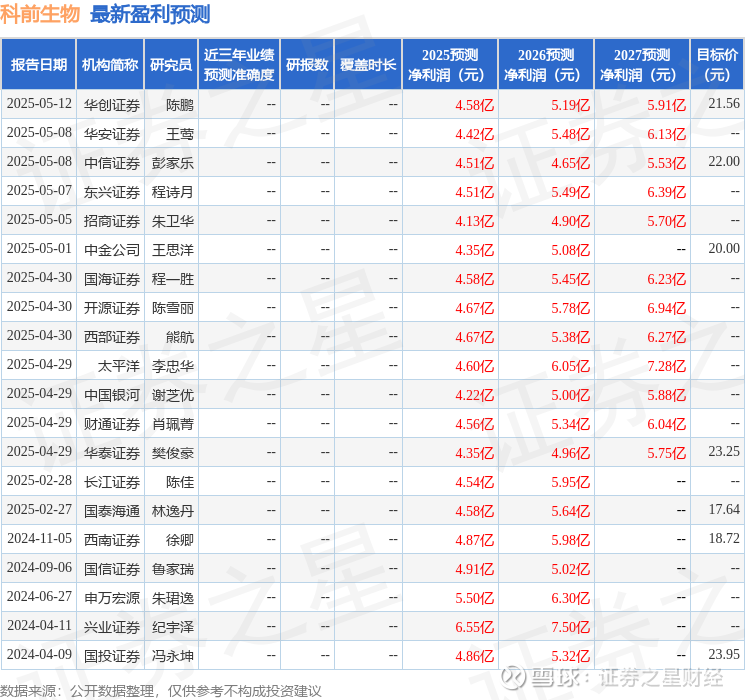The height and width of the screenshot is (700, 745).
Task: Click the 华创证券 institution cell
Action: pos(112,105)
